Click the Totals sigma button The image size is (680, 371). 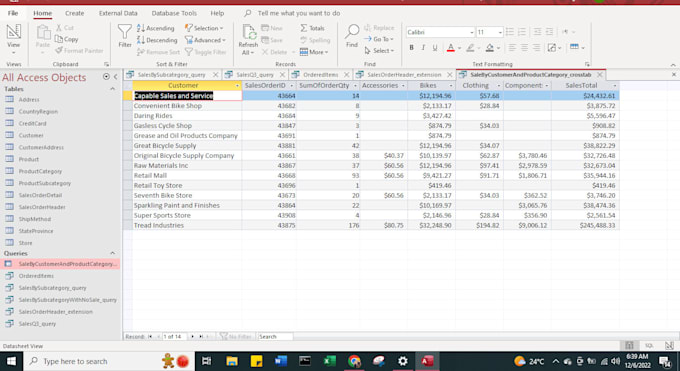tap(312, 28)
